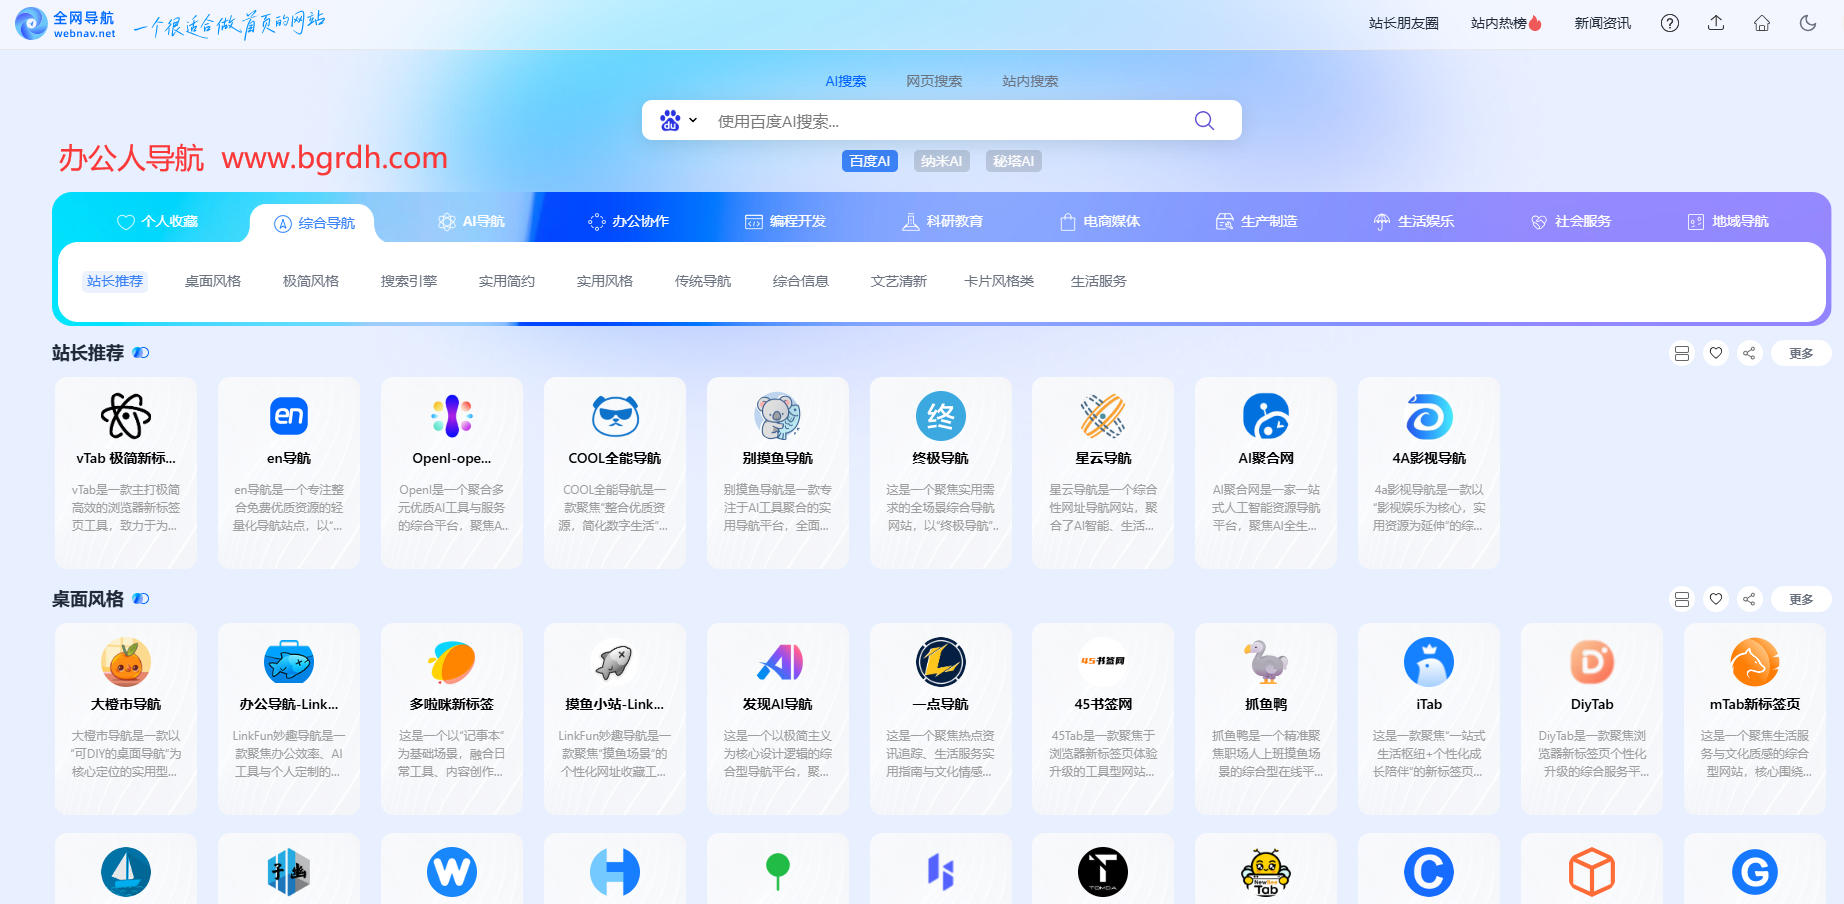Toggle dark mode with moon icon

click(x=1807, y=23)
